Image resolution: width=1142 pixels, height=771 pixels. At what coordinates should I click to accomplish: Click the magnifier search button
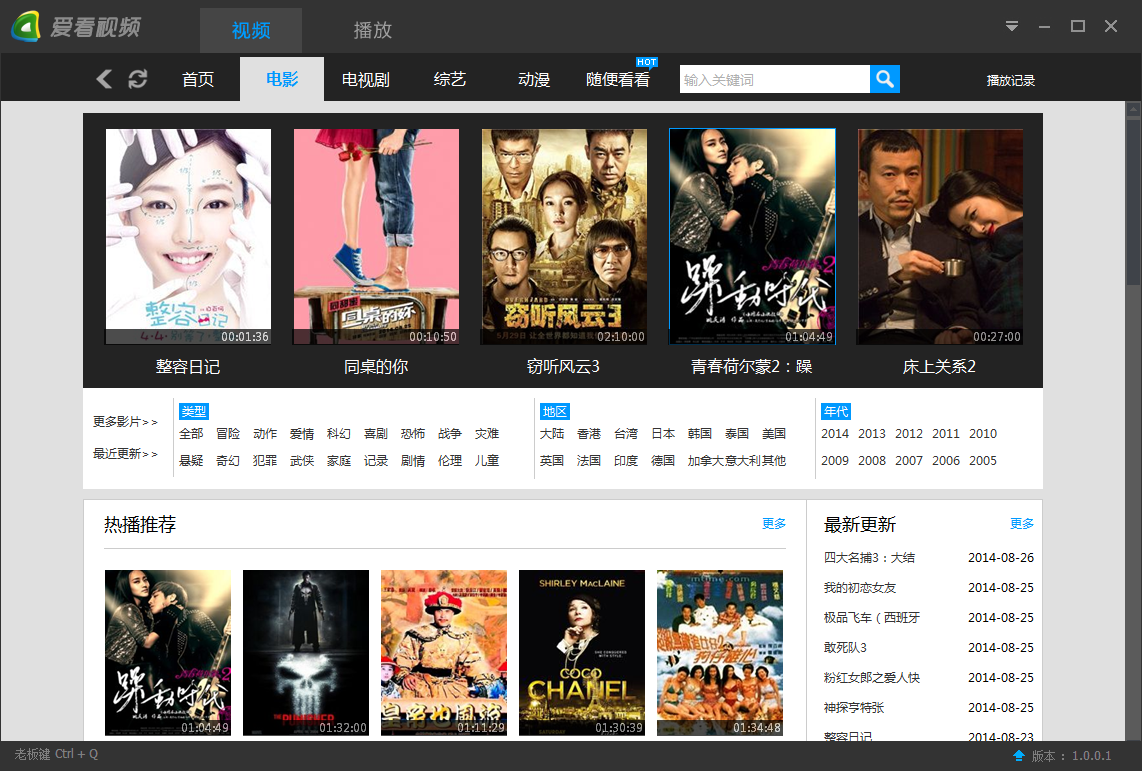pos(885,79)
